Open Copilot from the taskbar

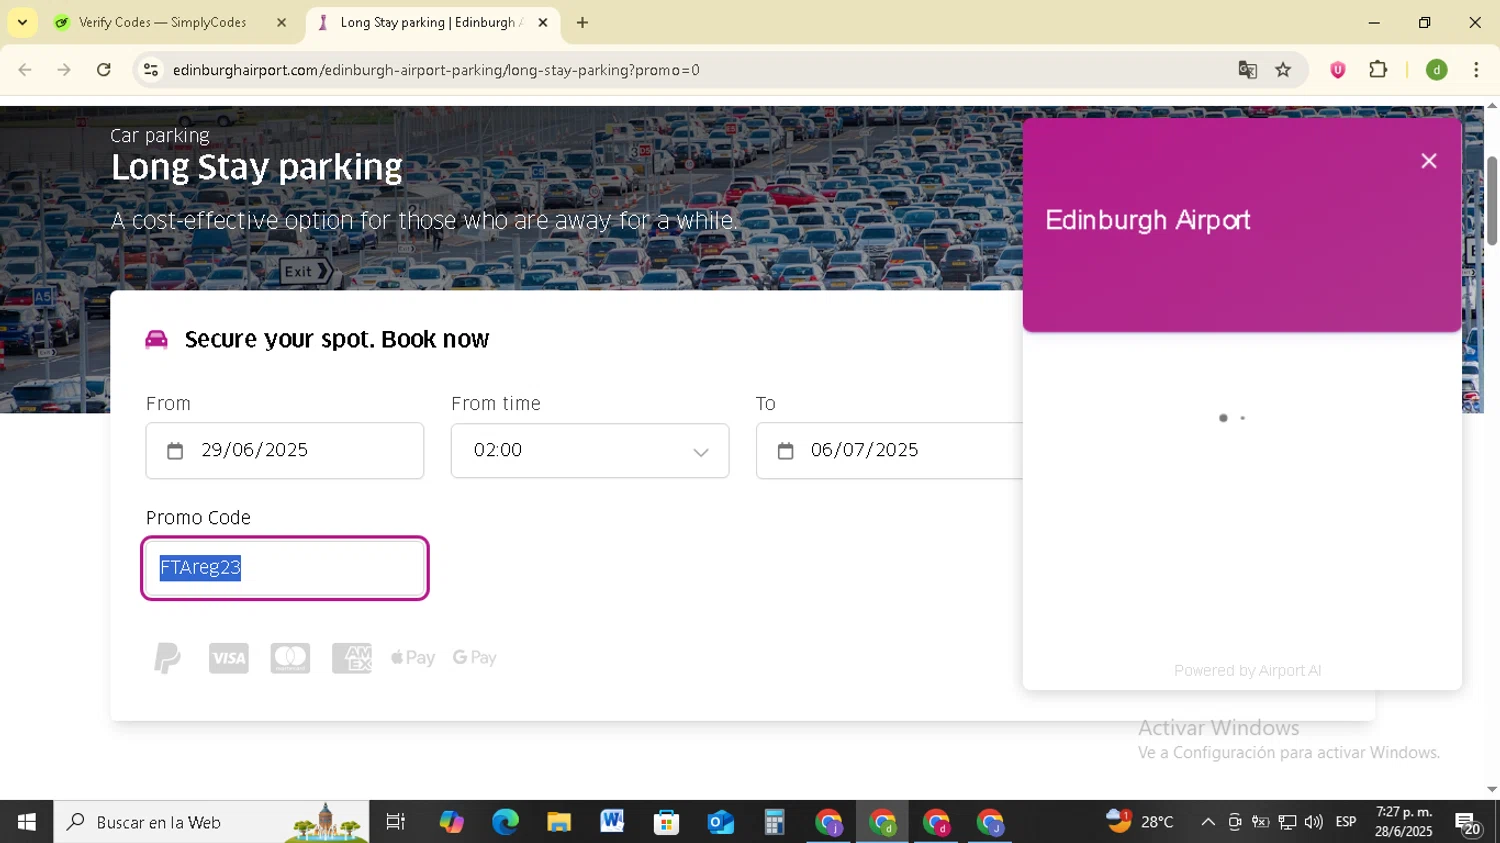tap(452, 822)
